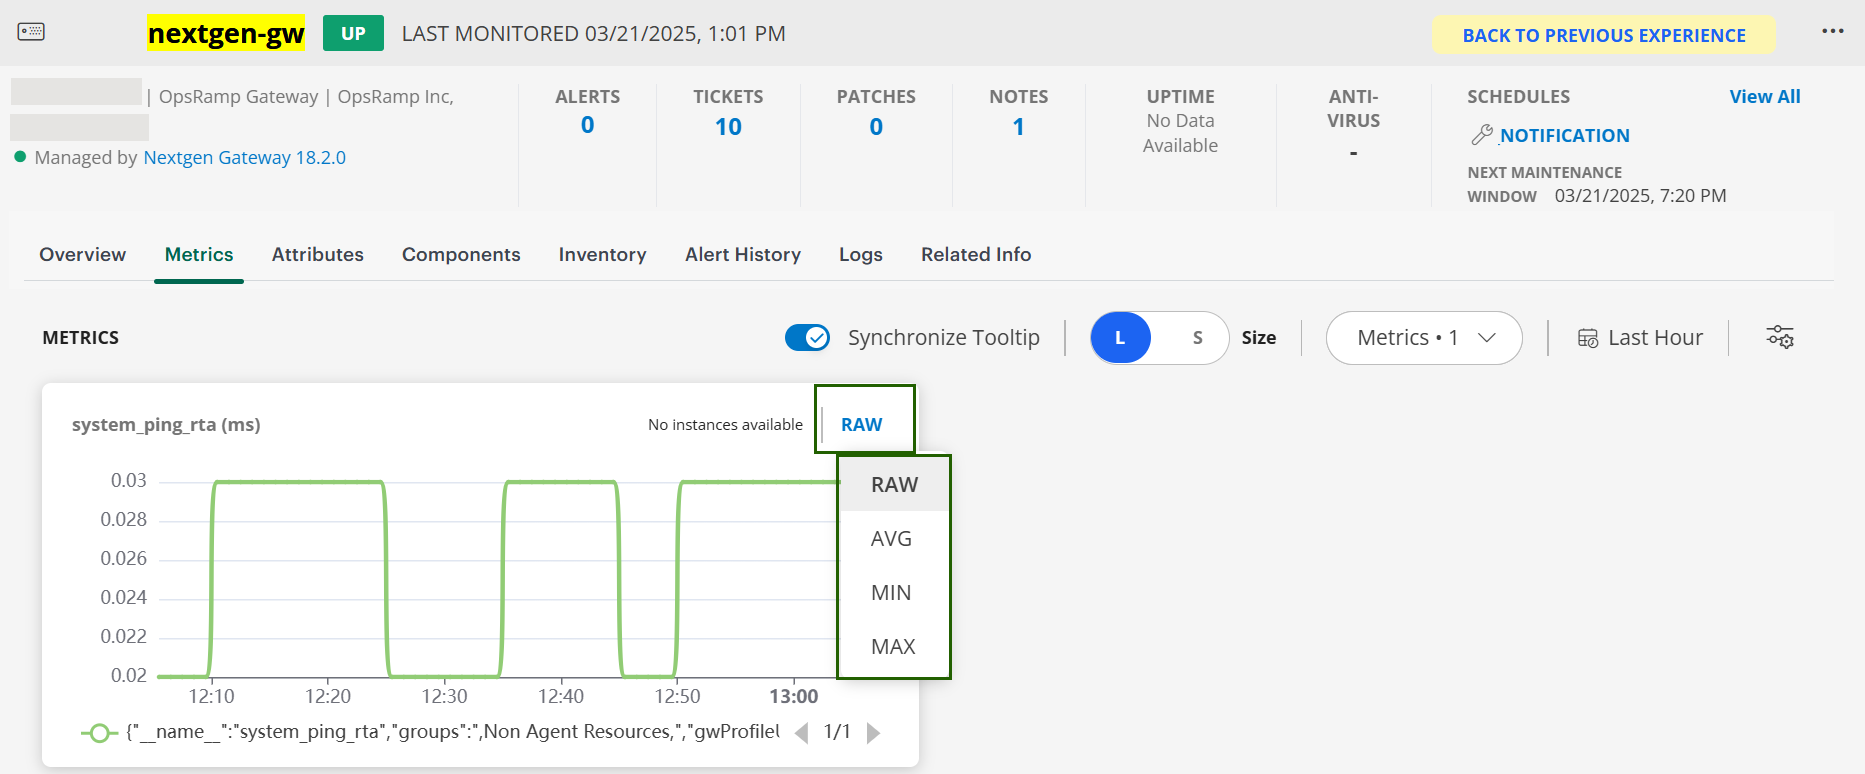Image resolution: width=1865 pixels, height=774 pixels.
Task: Open the Patches count 0
Action: (876, 127)
